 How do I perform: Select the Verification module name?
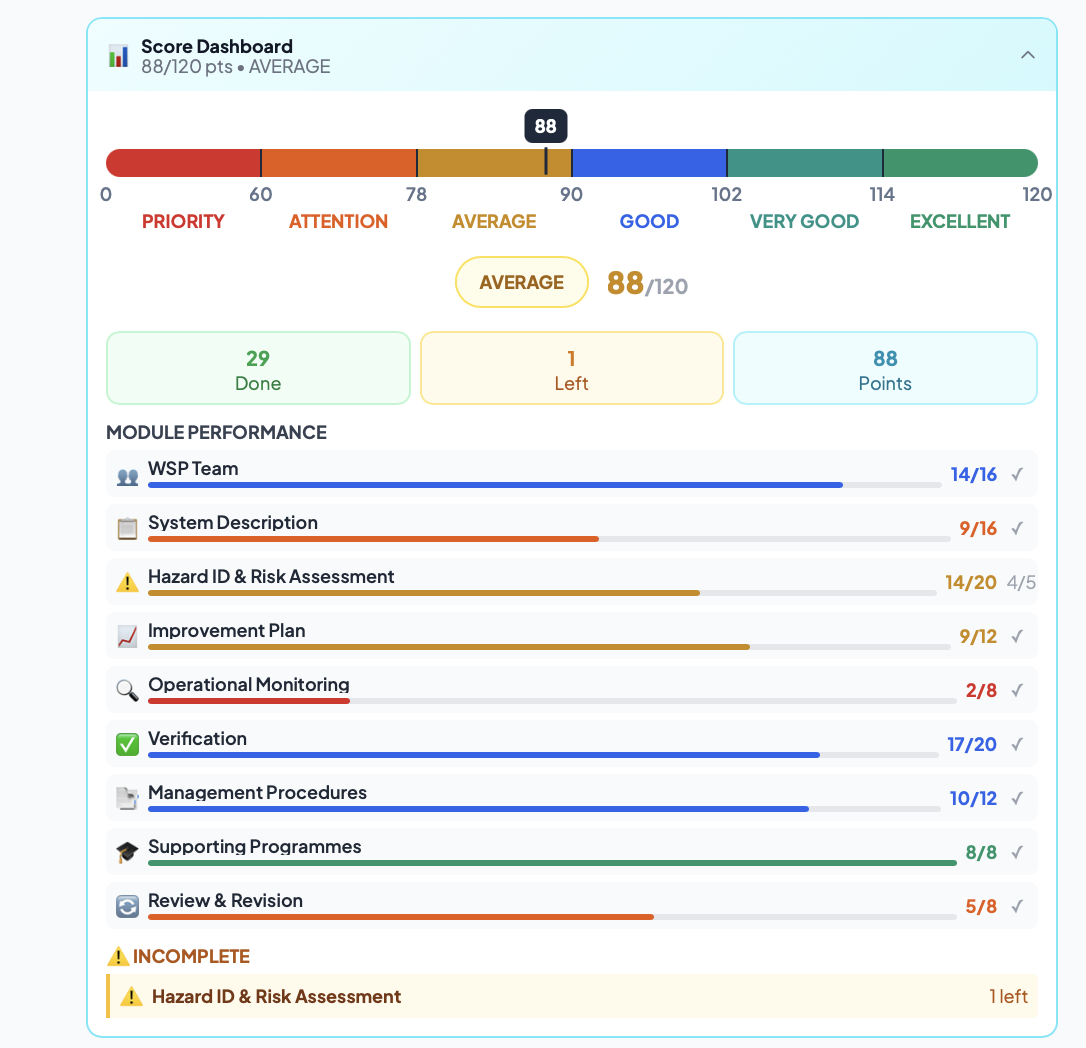coord(197,739)
